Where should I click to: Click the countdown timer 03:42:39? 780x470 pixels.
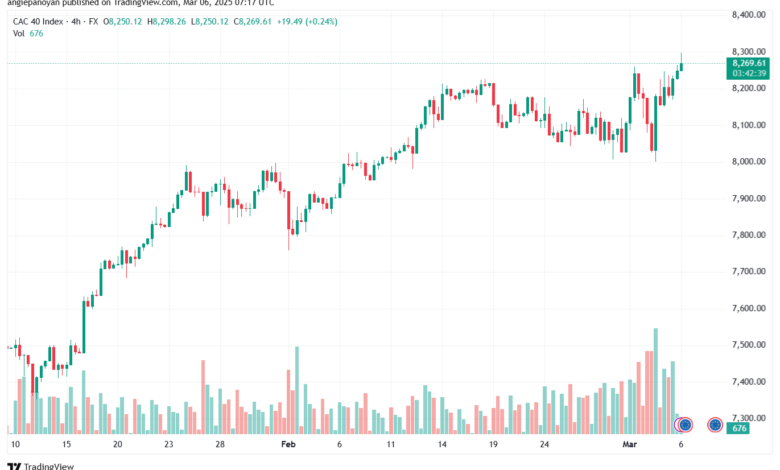click(749, 73)
